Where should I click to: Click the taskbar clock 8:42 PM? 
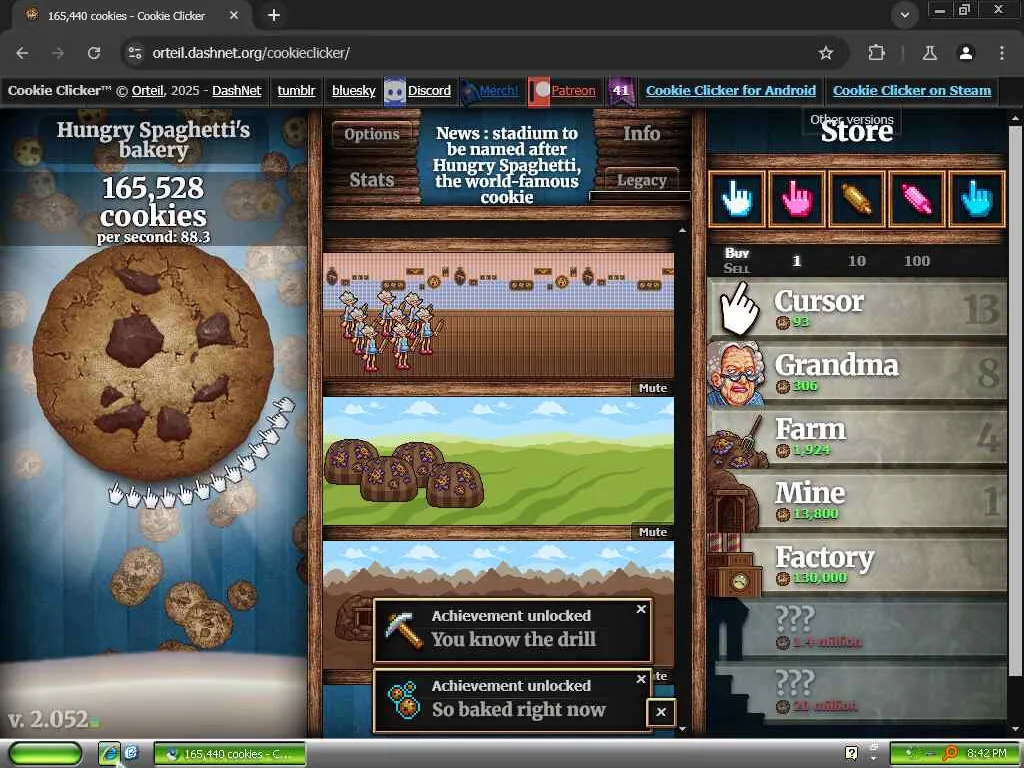pyautogui.click(x=987, y=754)
